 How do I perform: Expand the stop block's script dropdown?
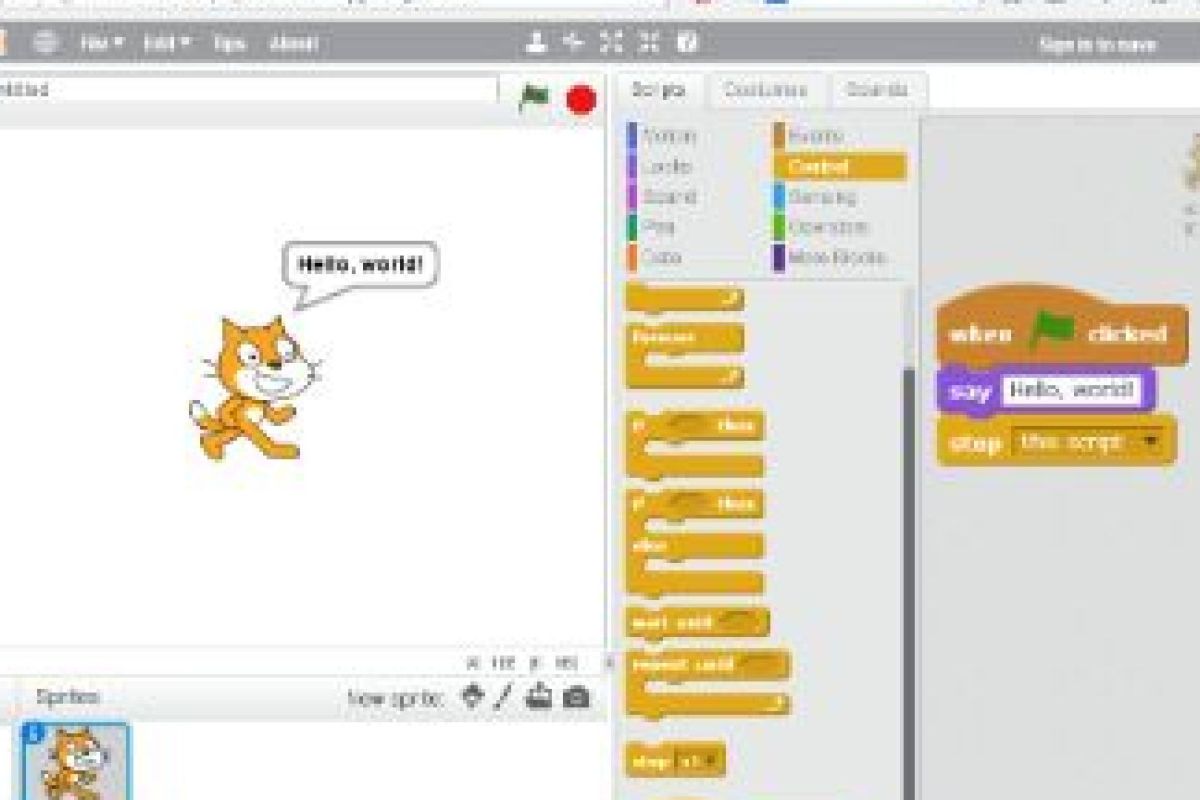point(1154,441)
